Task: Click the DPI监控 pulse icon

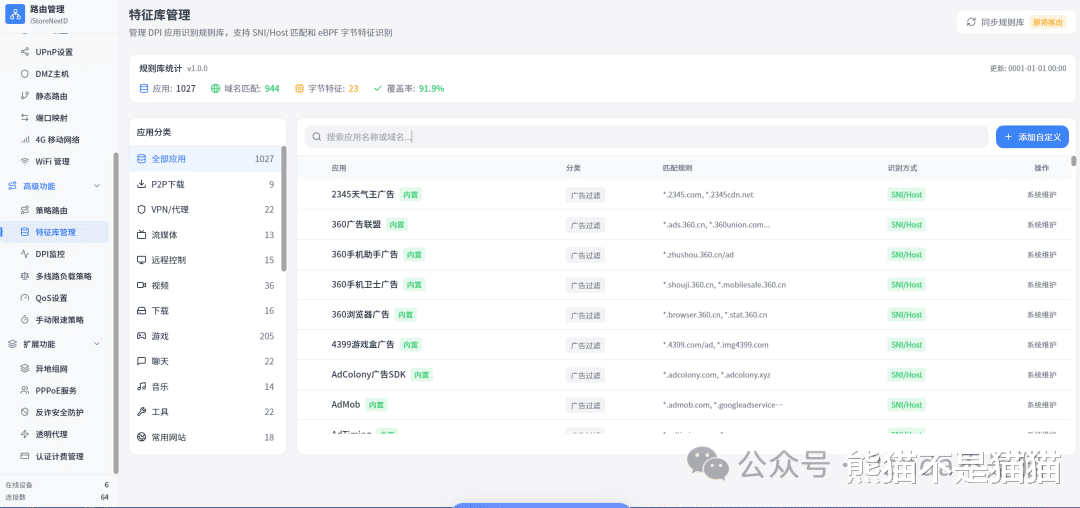Action: (x=25, y=254)
